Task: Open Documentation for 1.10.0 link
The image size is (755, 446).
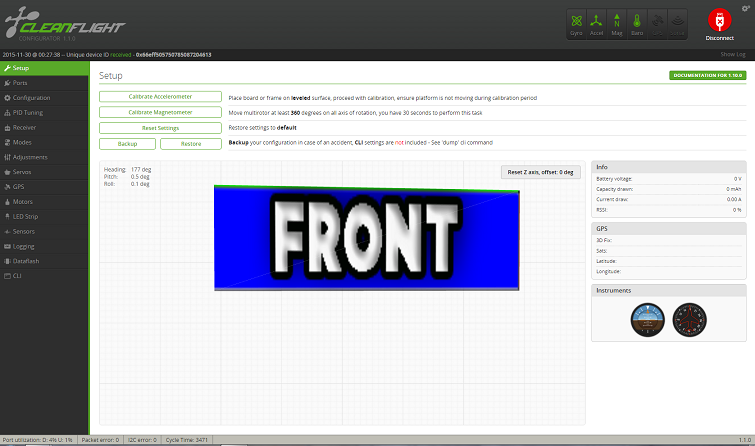Action: click(x=707, y=75)
